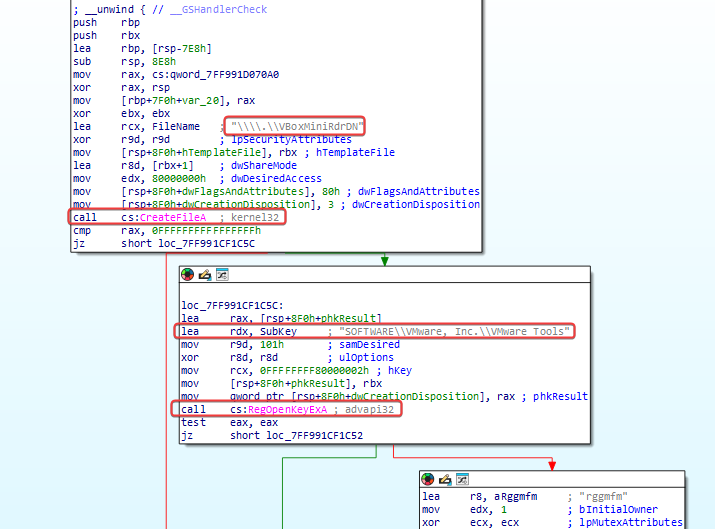The image size is (715, 529).
Task: Click the RegOpenKeyExA call target
Action: click(x=287, y=409)
